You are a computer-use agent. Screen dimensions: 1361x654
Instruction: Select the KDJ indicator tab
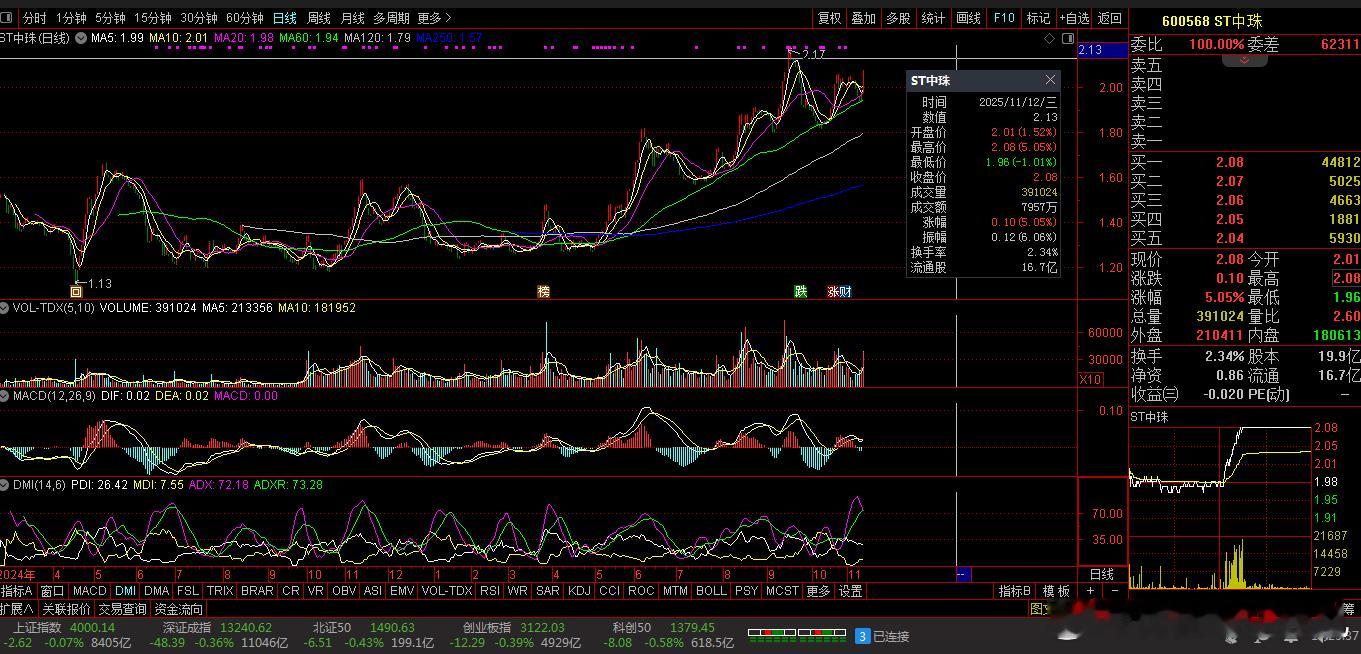(579, 591)
